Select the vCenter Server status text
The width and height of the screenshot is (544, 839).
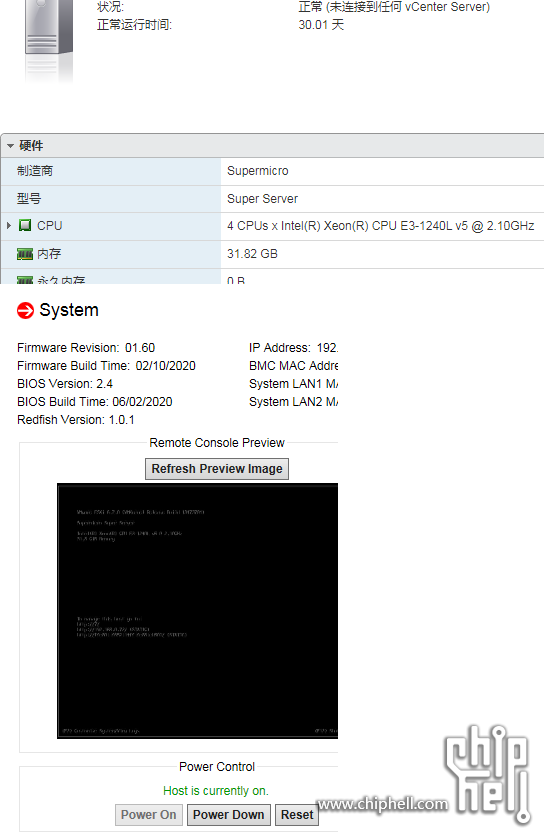[x=394, y=7]
